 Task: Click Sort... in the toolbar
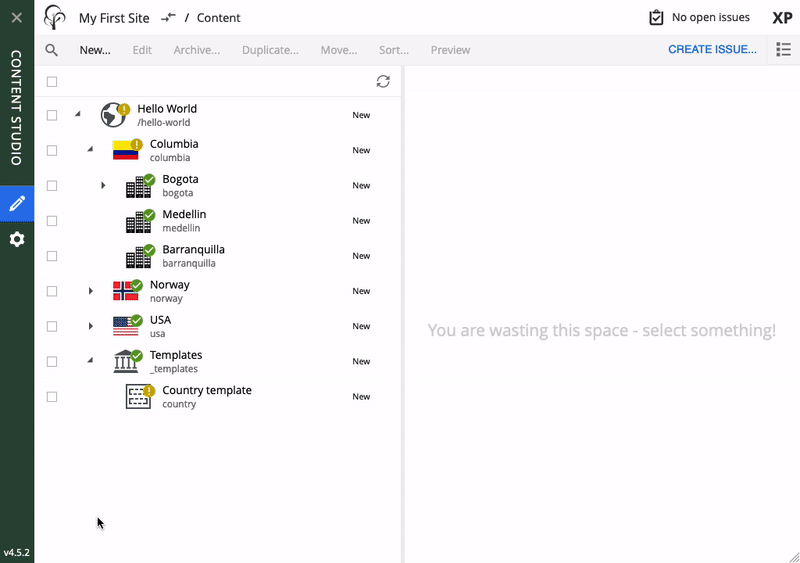(x=394, y=50)
